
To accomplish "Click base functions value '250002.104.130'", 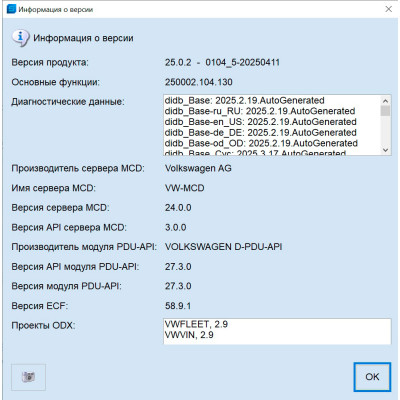I will [199, 82].
